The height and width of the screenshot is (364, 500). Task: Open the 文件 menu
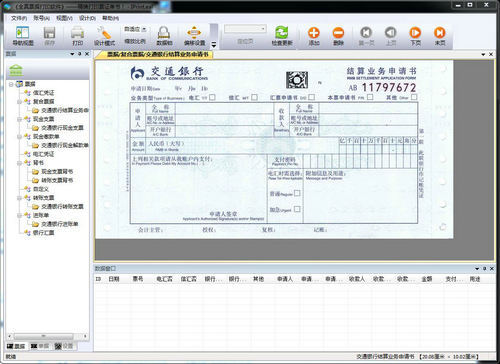19,18
